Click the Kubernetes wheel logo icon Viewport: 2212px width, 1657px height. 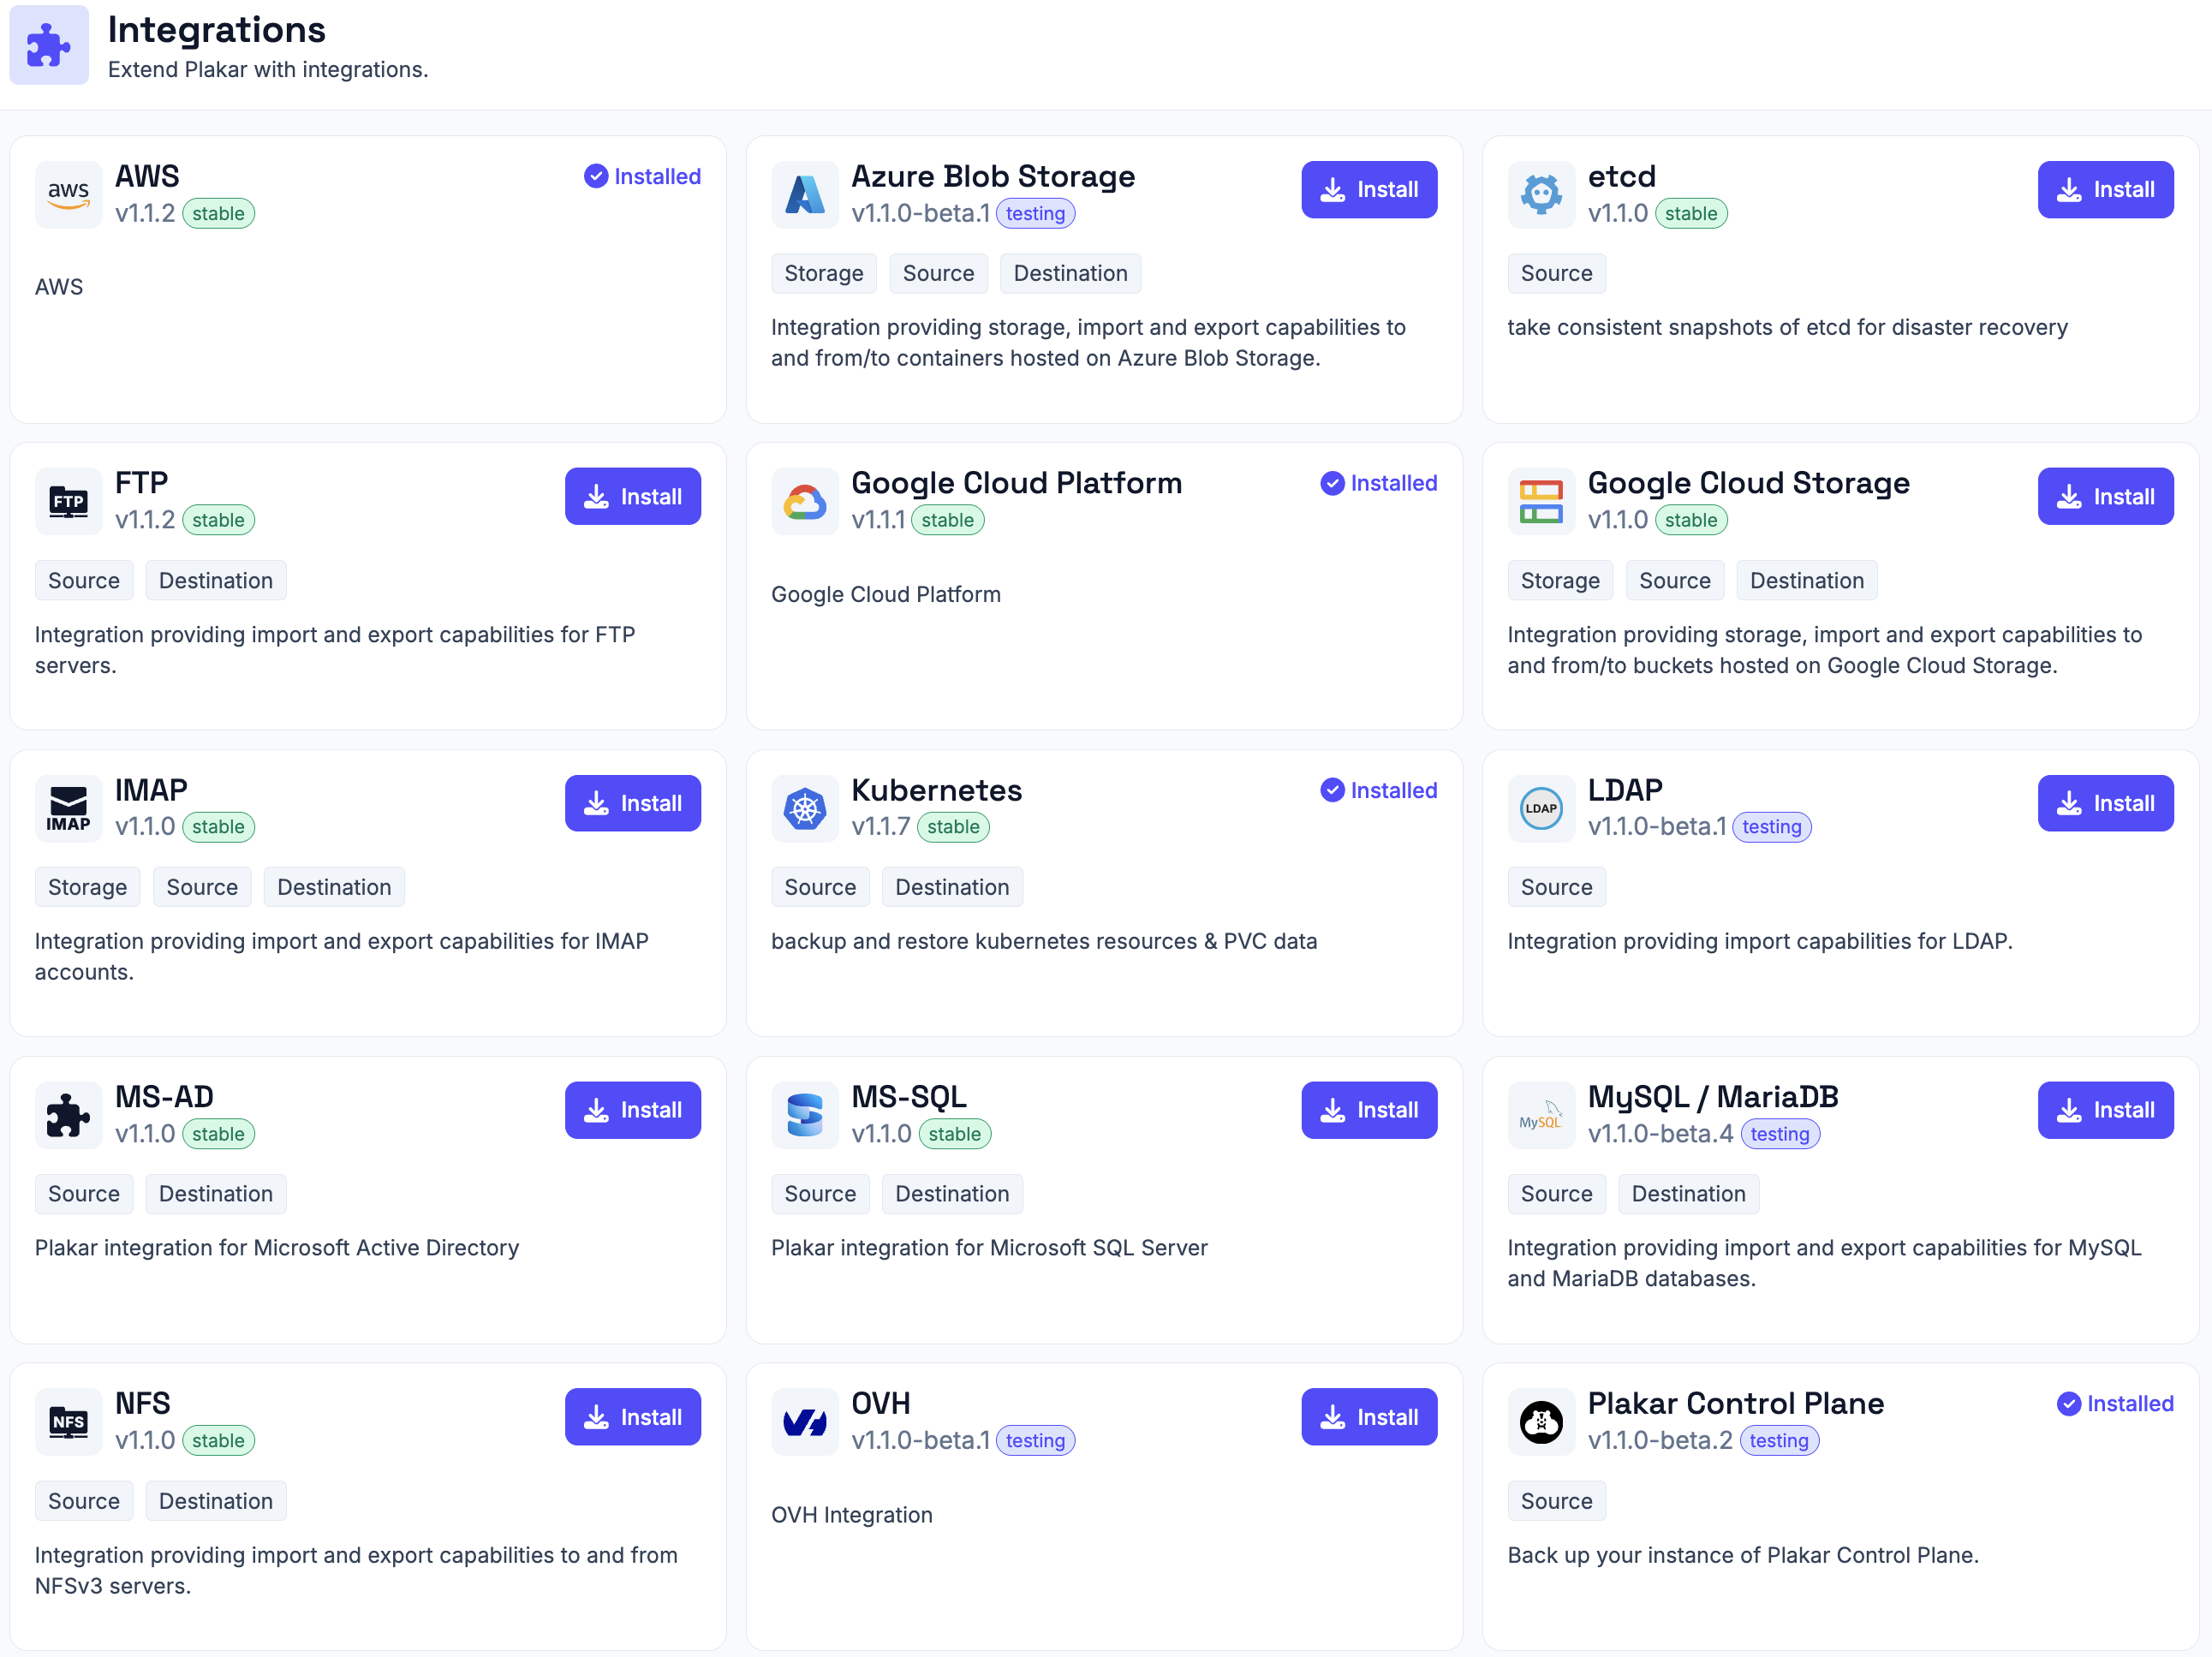pyautogui.click(x=804, y=808)
